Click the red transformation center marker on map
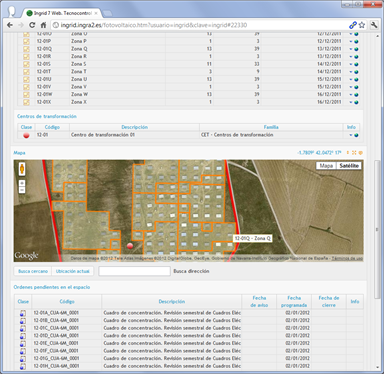This screenshot has width=384, height=374. click(130, 246)
